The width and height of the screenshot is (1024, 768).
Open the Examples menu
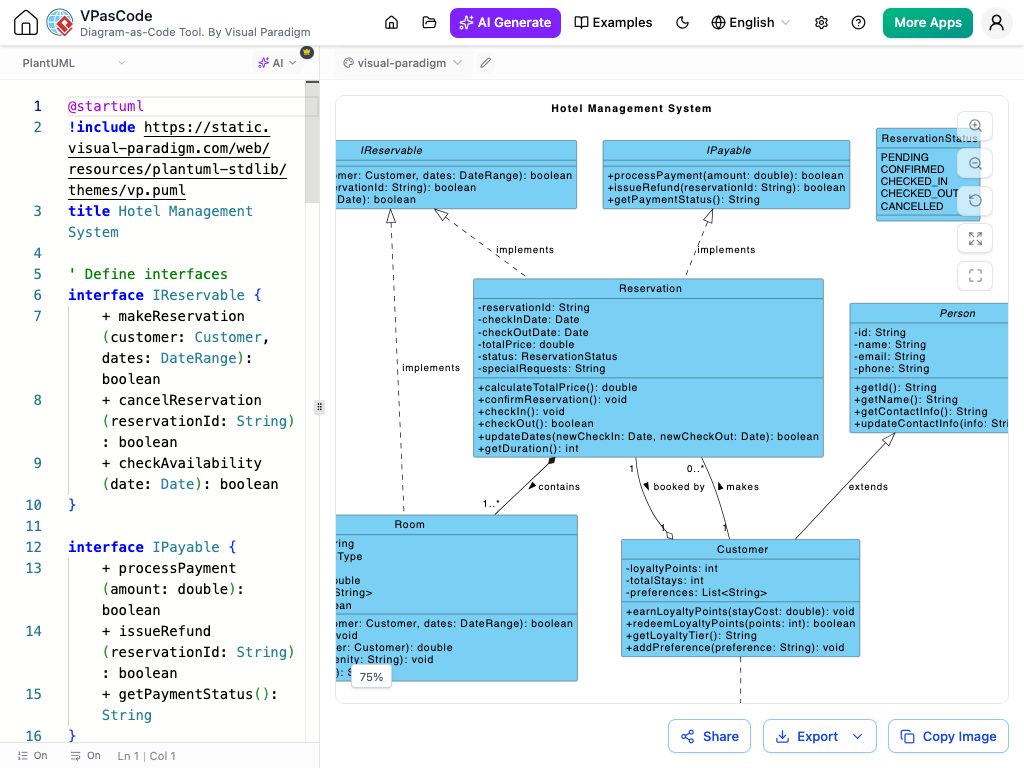(x=613, y=23)
